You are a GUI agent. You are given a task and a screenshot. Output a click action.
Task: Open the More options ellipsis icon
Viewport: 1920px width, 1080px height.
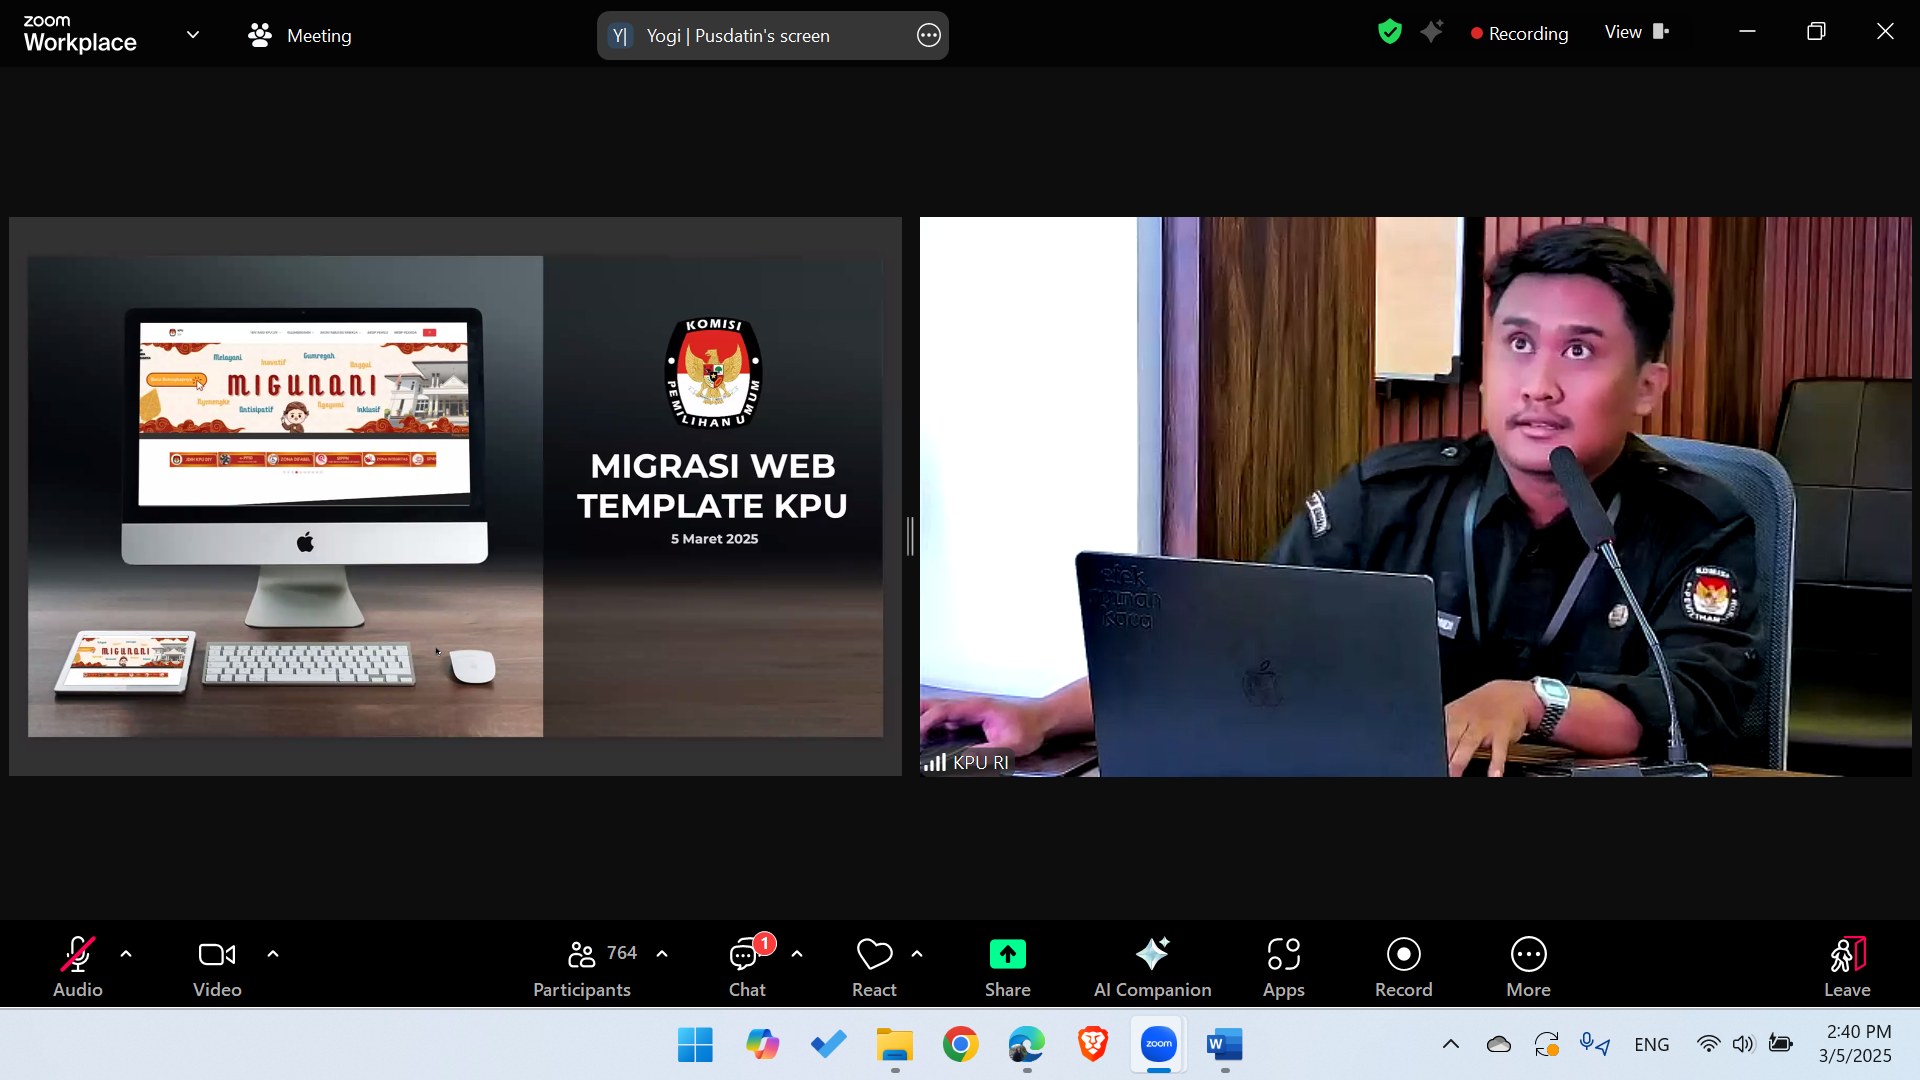pos(1528,955)
